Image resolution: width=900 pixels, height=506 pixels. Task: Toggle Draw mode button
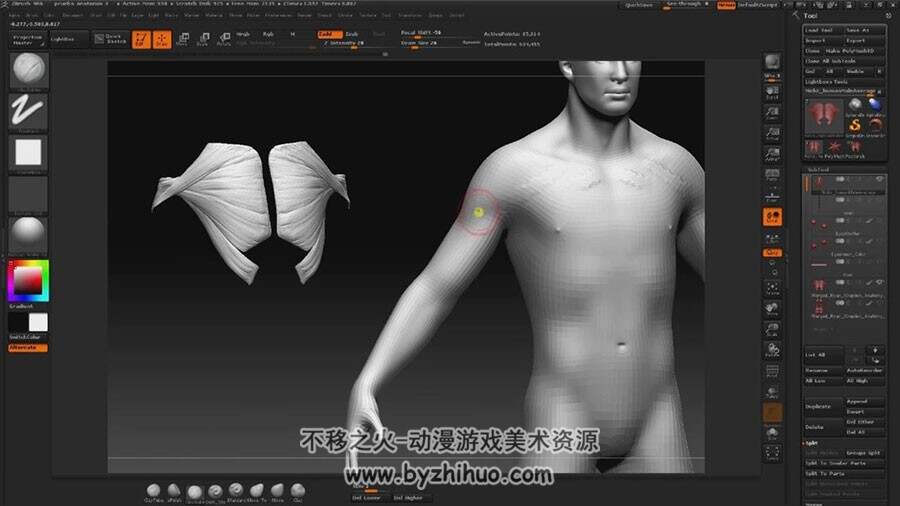pyautogui.click(x=162, y=40)
